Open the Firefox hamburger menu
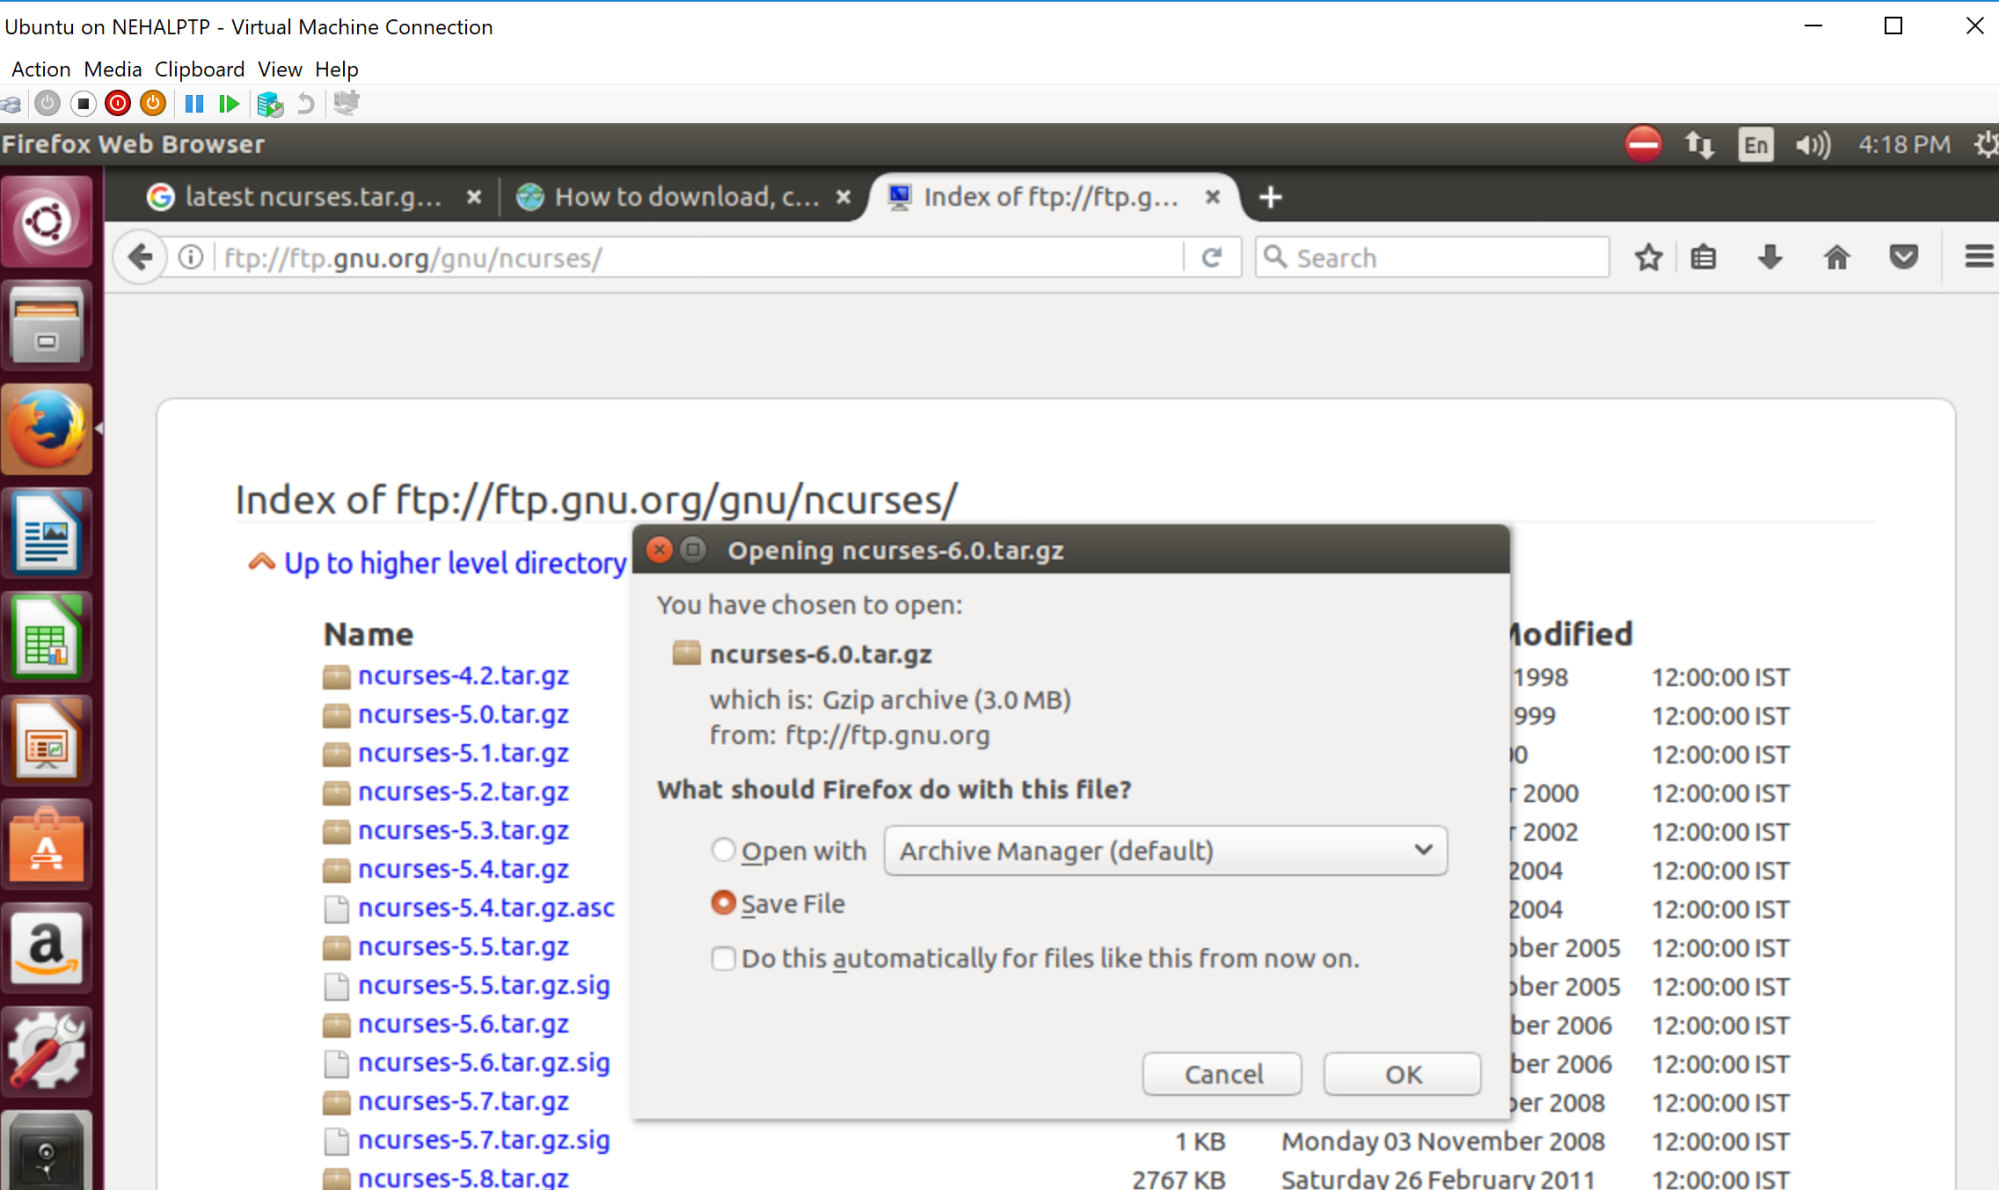This screenshot has height=1190, width=1999. [x=1977, y=258]
